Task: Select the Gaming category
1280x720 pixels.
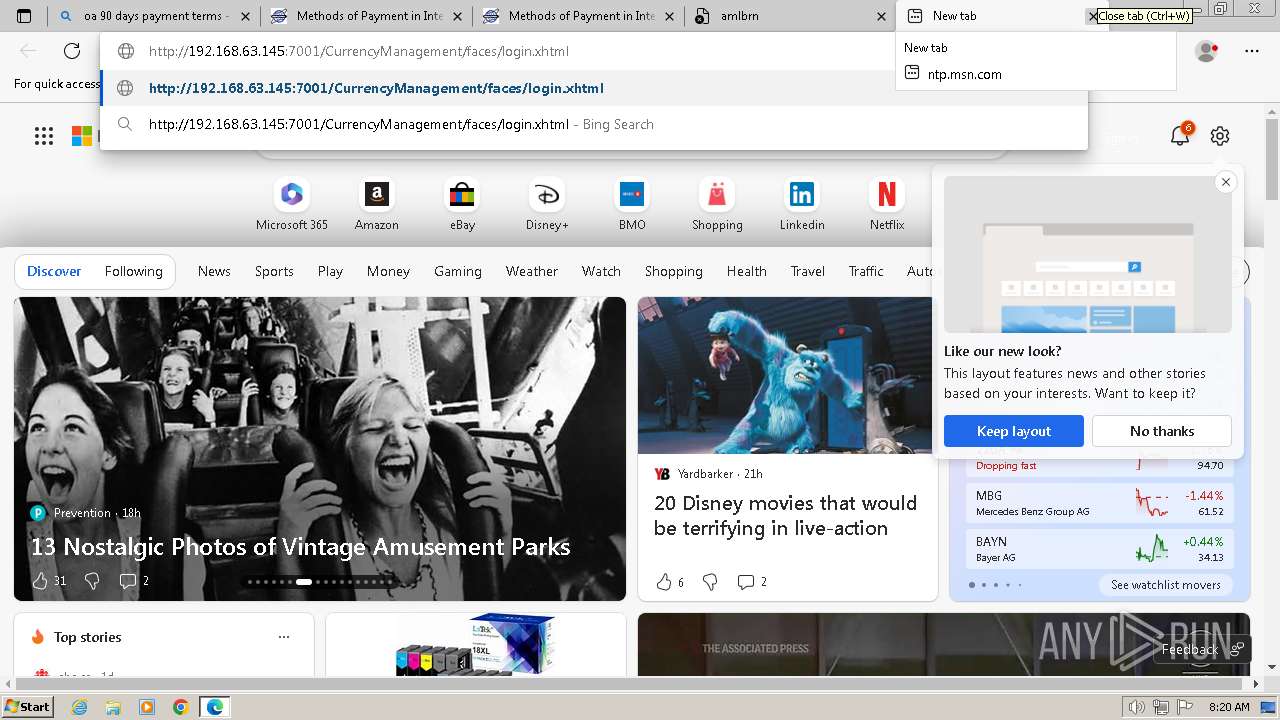Action: pyautogui.click(x=458, y=271)
